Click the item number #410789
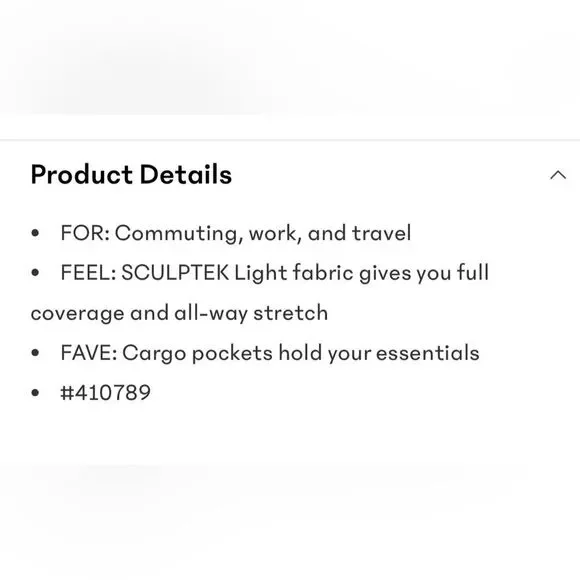Image resolution: width=580 pixels, height=580 pixels. coord(105,392)
